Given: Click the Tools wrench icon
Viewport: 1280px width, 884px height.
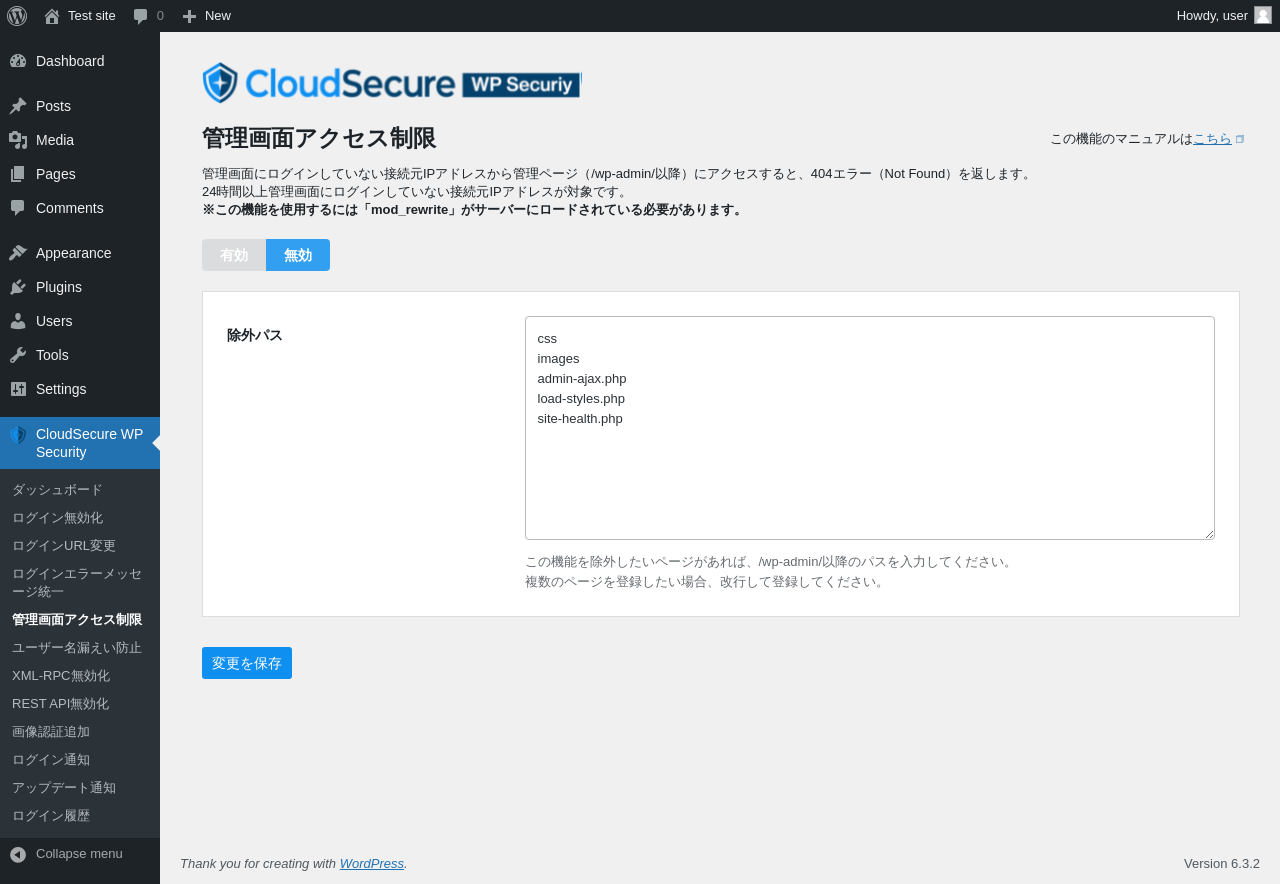Looking at the screenshot, I should coord(18,355).
